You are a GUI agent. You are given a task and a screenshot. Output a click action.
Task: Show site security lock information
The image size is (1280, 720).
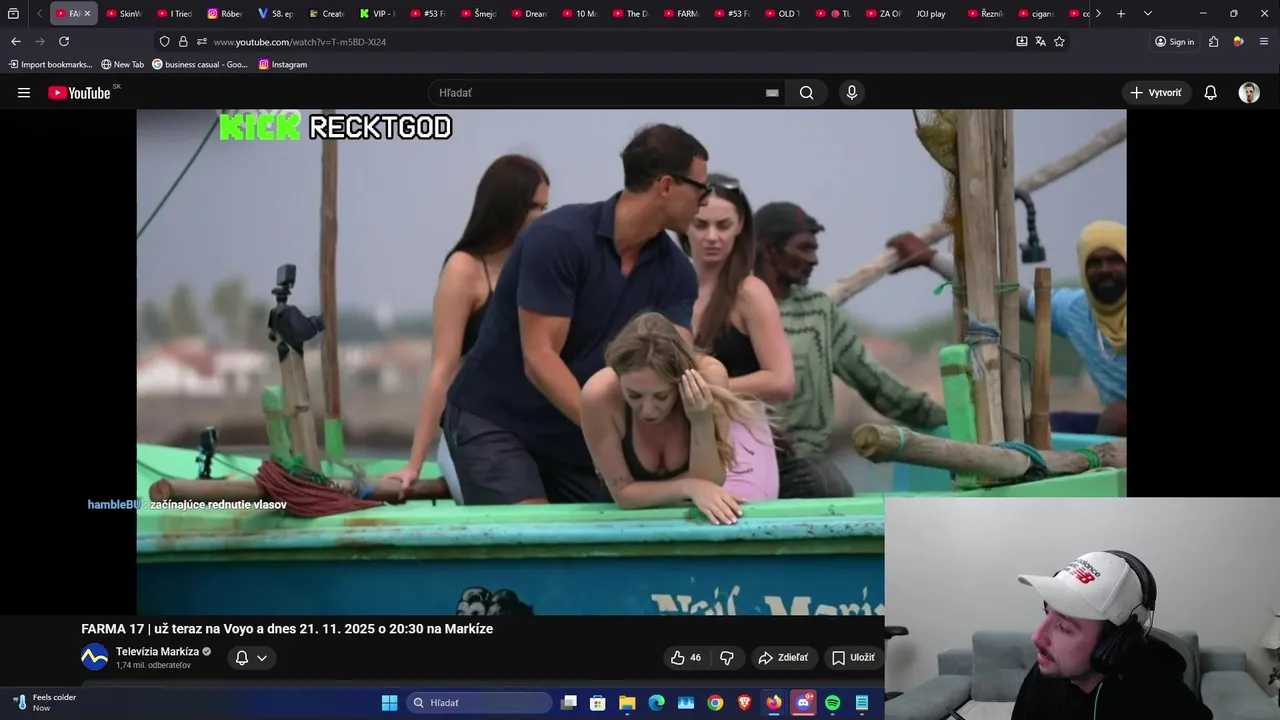point(183,41)
